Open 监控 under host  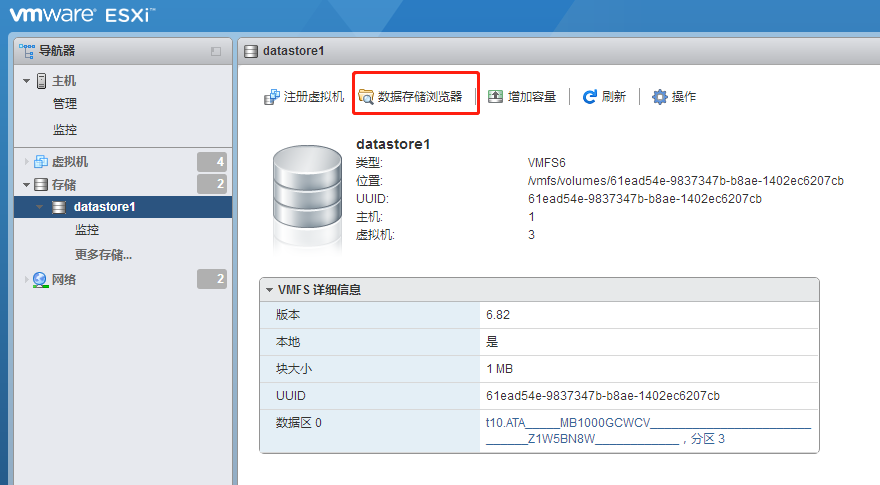[65, 130]
